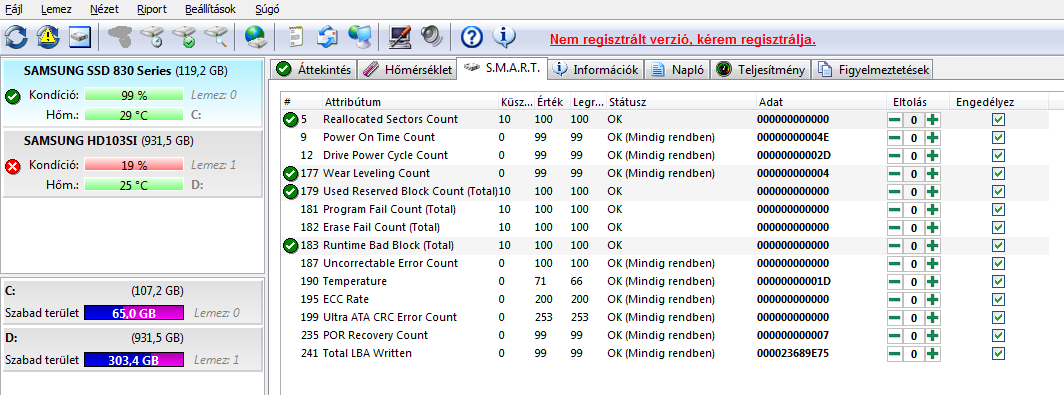1064x395 pixels.
Task: Toggle the Total LBA Written enable checkbox
Action: tap(998, 354)
